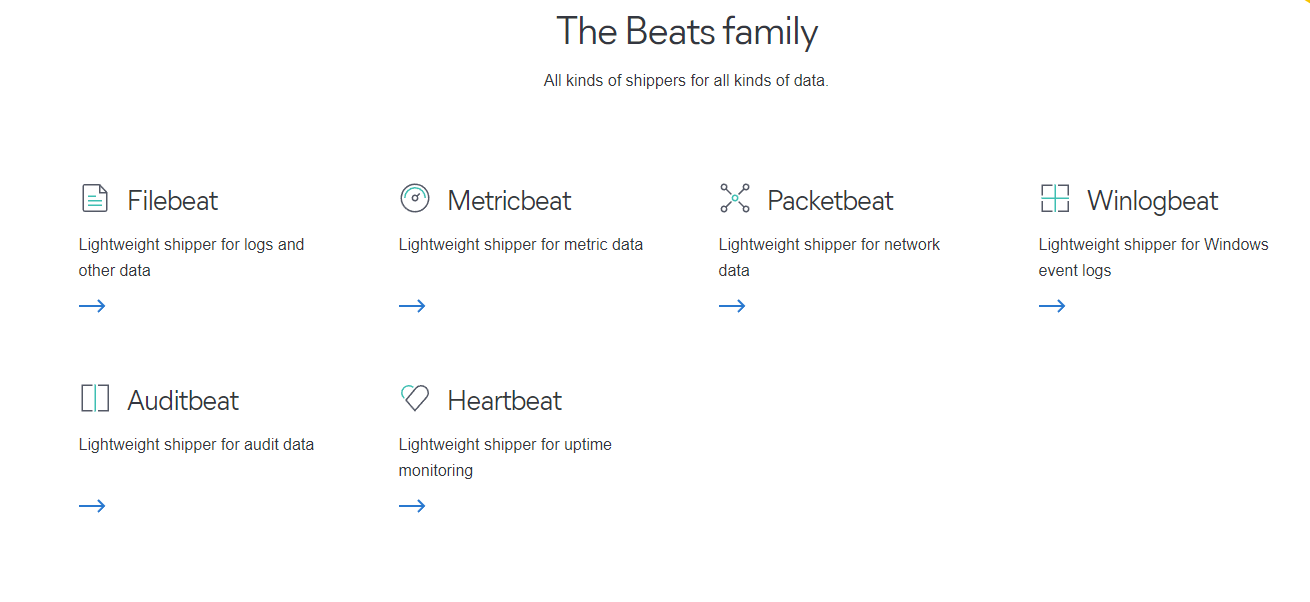Viewport: 1310px width, 602px height.
Task: Click the Packetbeat network nodes icon
Action: 734,198
